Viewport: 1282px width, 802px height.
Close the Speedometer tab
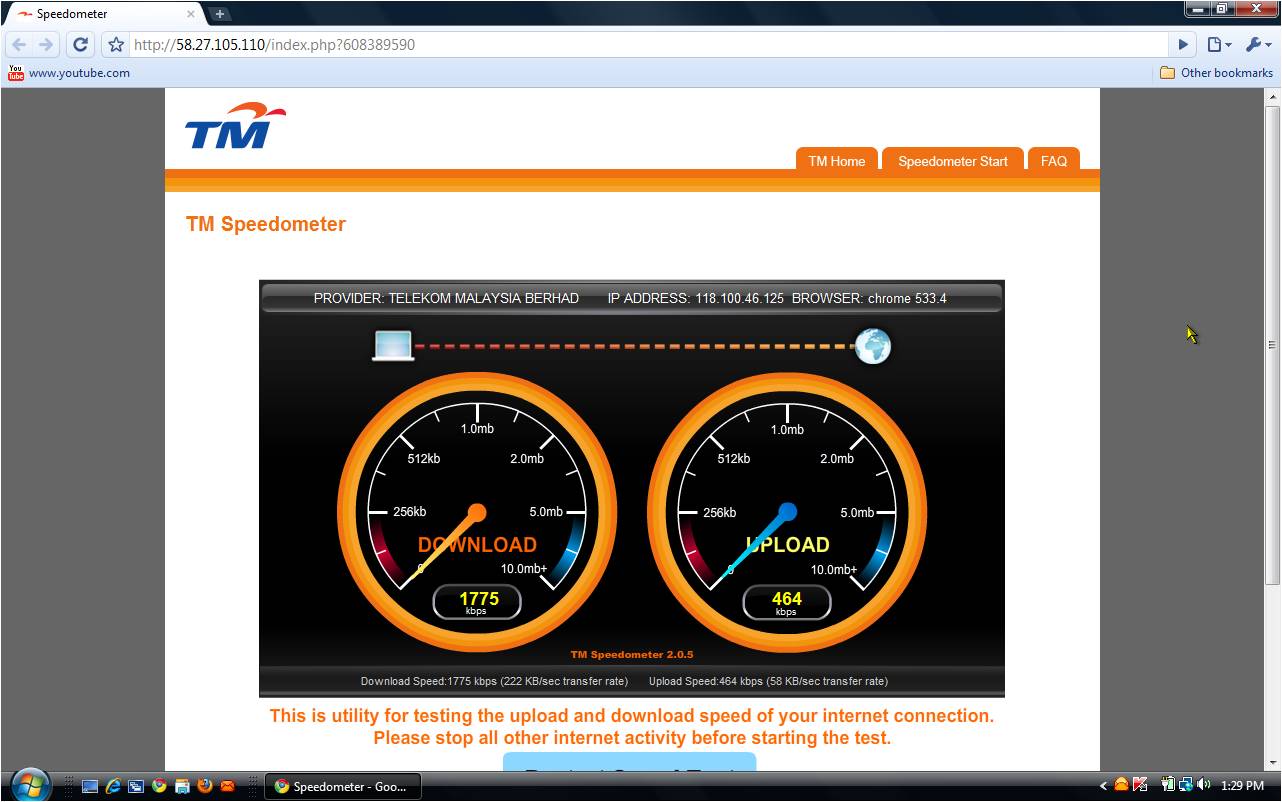click(190, 14)
